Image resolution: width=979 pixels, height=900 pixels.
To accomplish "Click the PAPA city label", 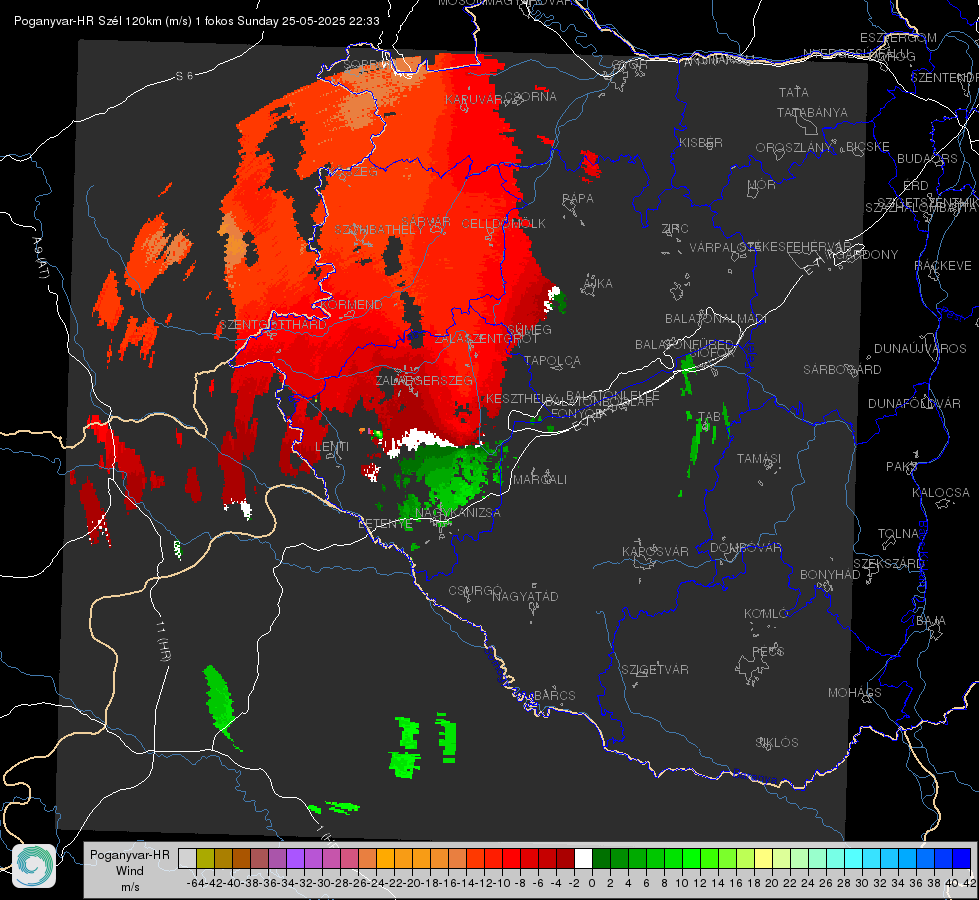I will point(578,199).
